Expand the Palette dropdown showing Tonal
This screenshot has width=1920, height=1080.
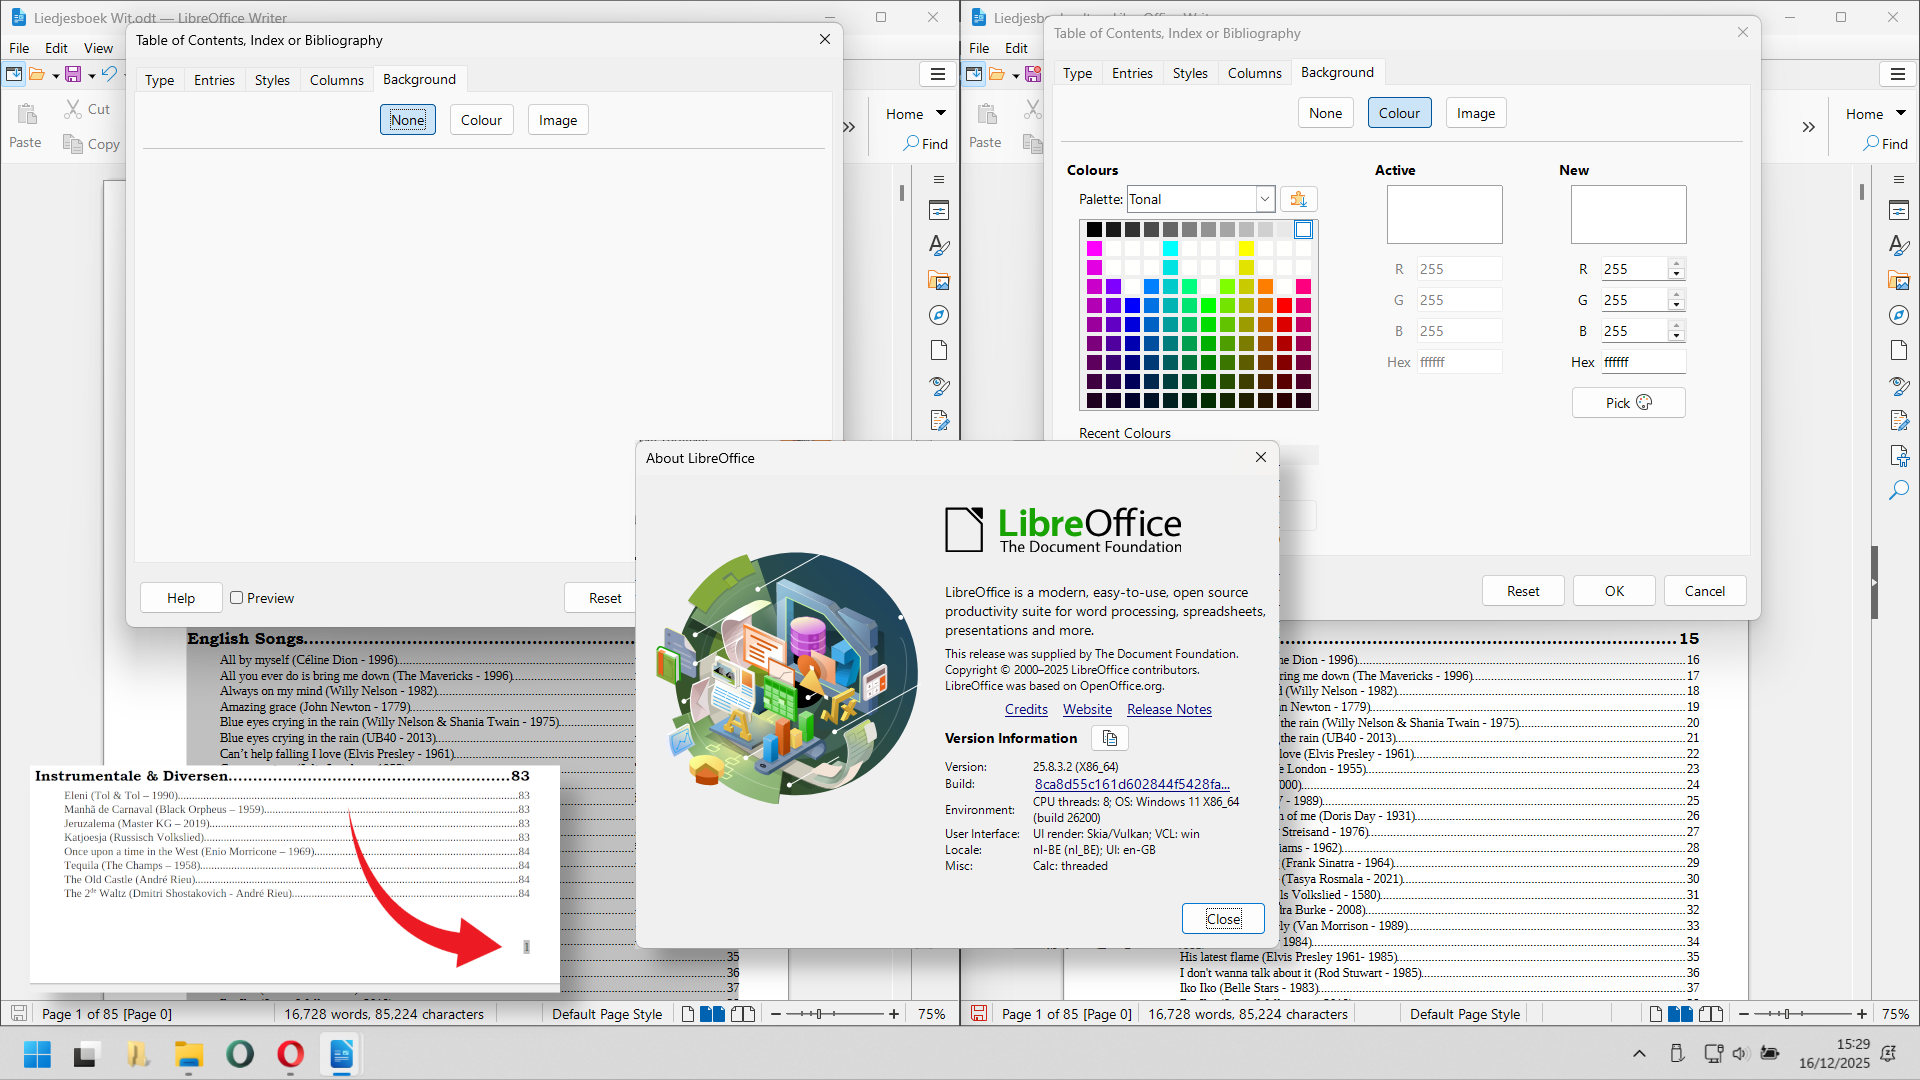(x=1264, y=199)
